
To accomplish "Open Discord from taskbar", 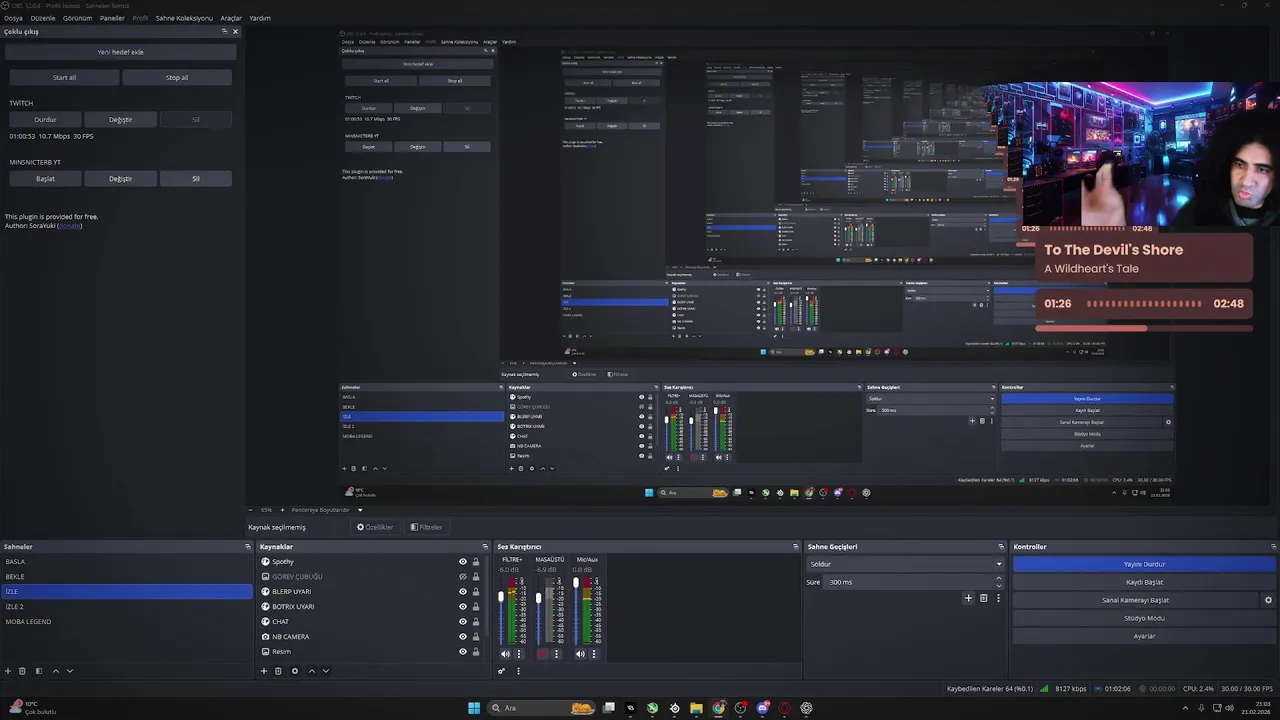I will [762, 708].
